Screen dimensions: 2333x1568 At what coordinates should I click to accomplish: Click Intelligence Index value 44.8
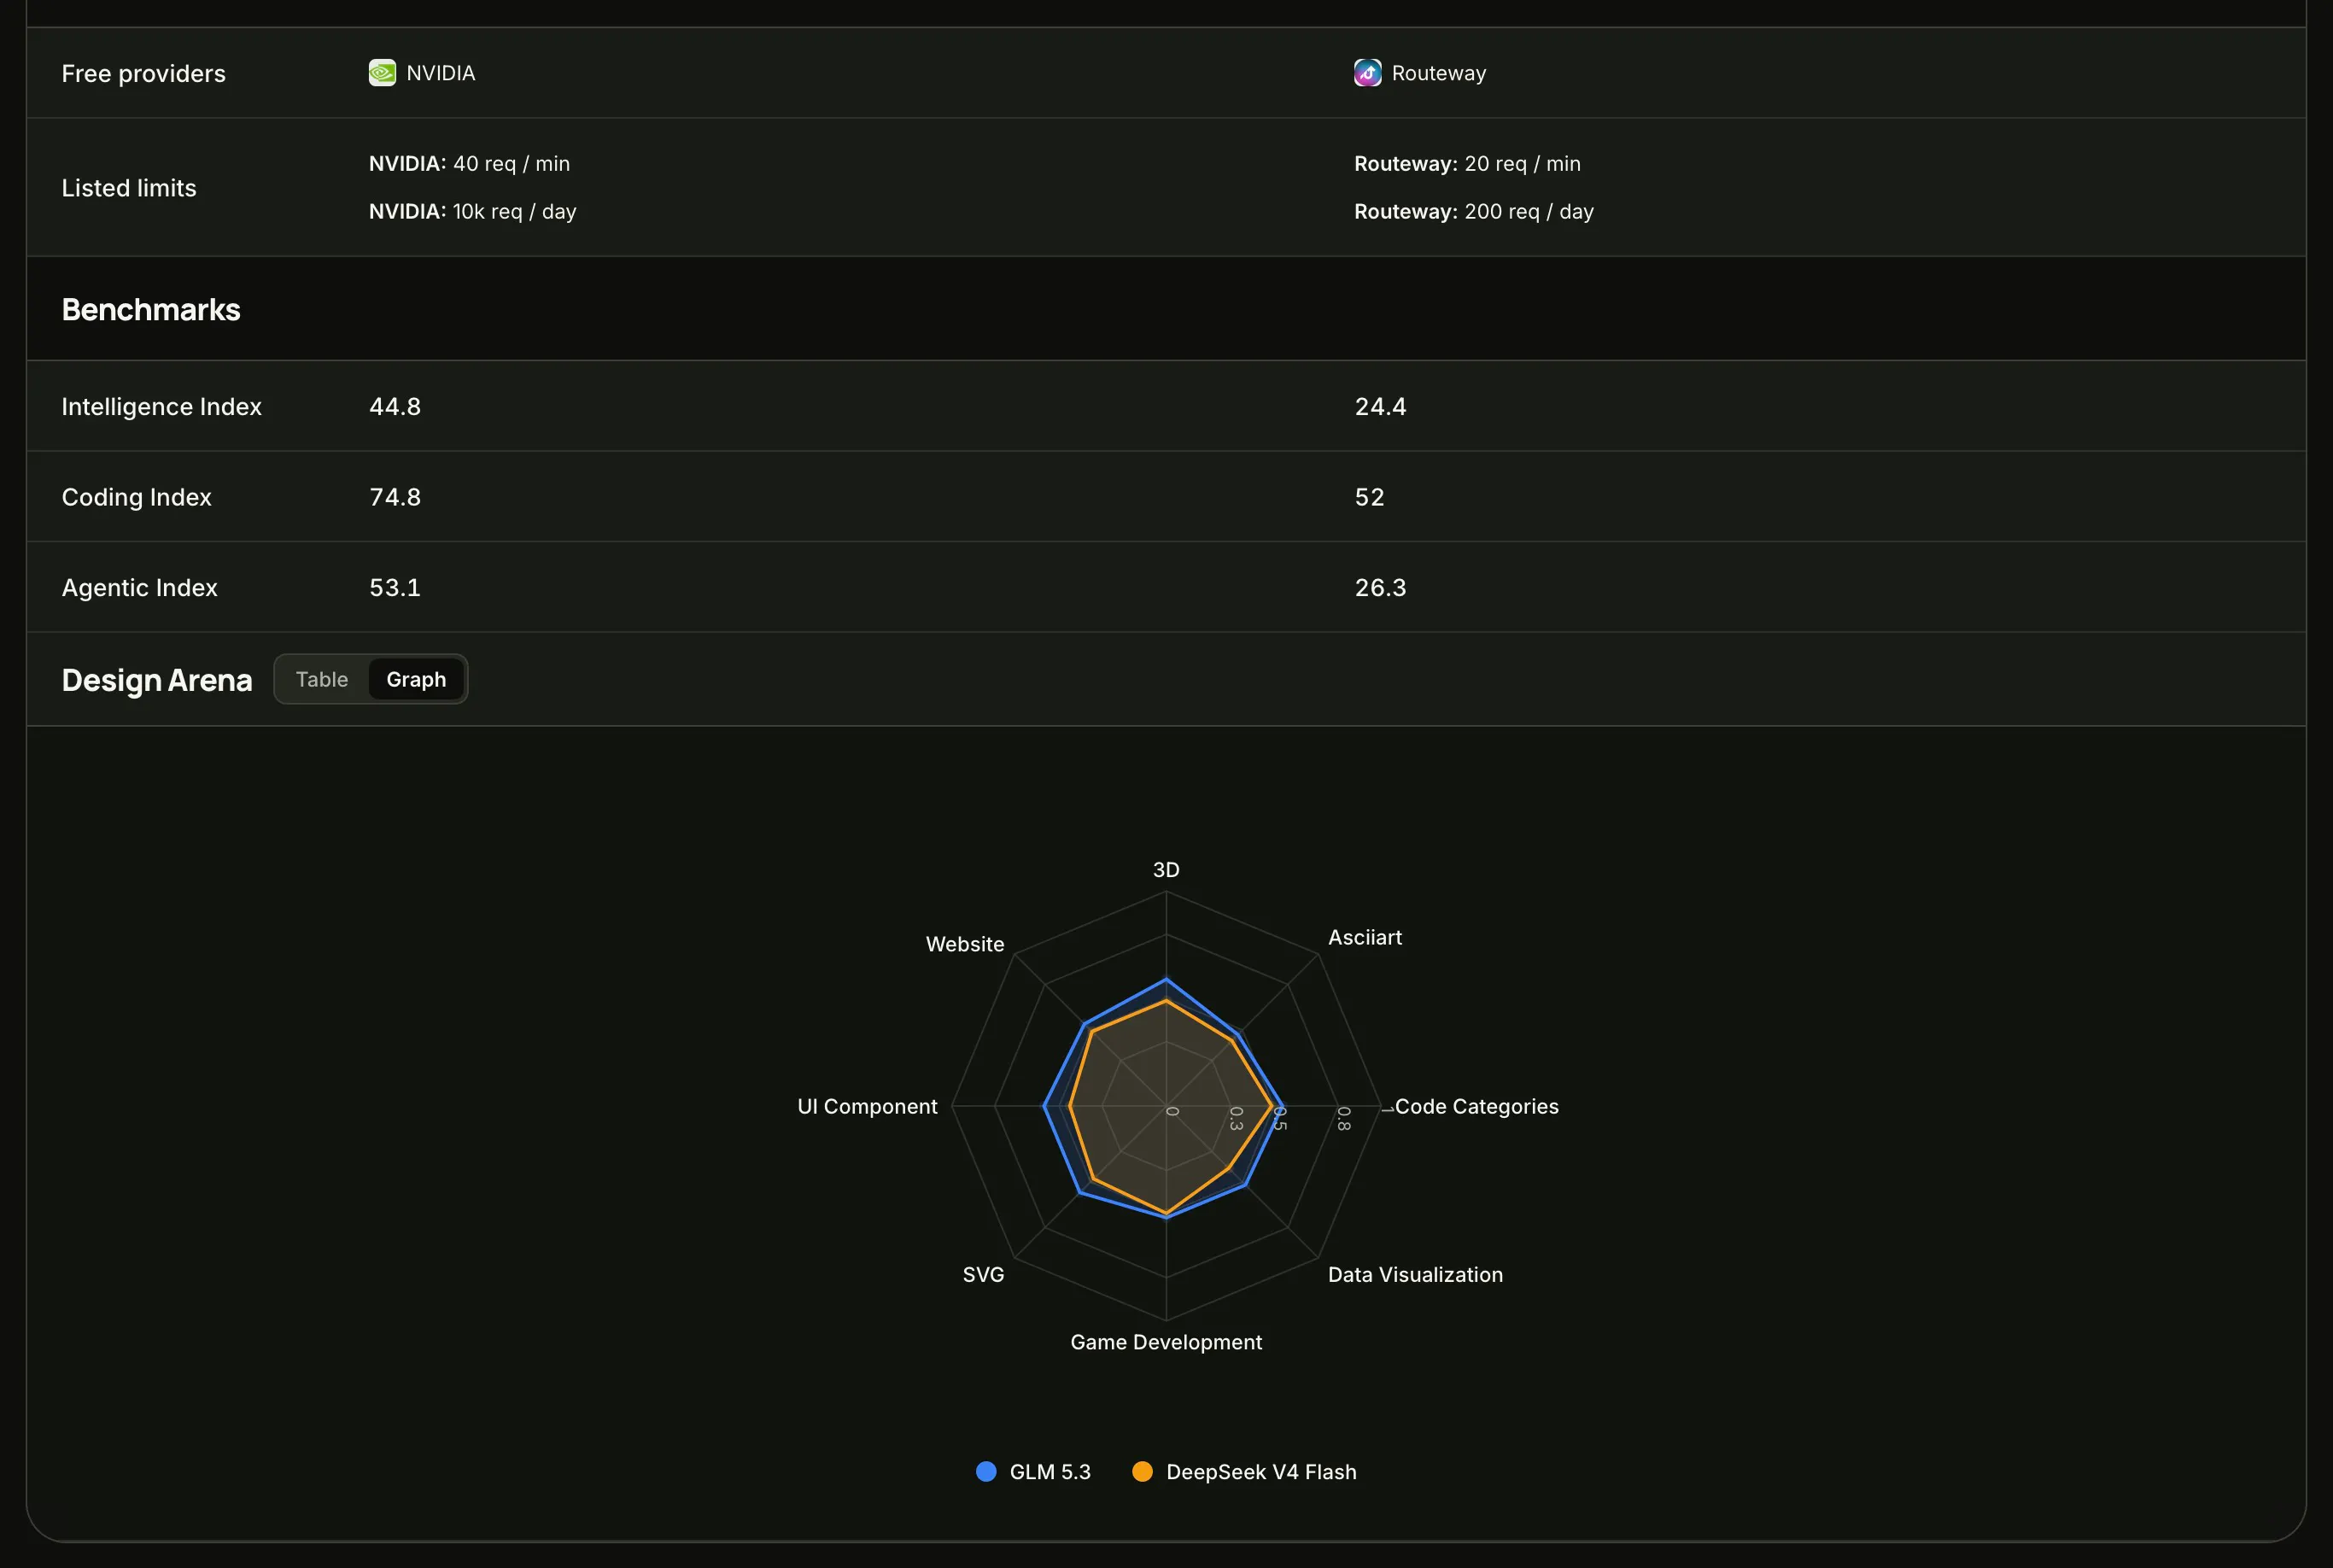click(395, 407)
